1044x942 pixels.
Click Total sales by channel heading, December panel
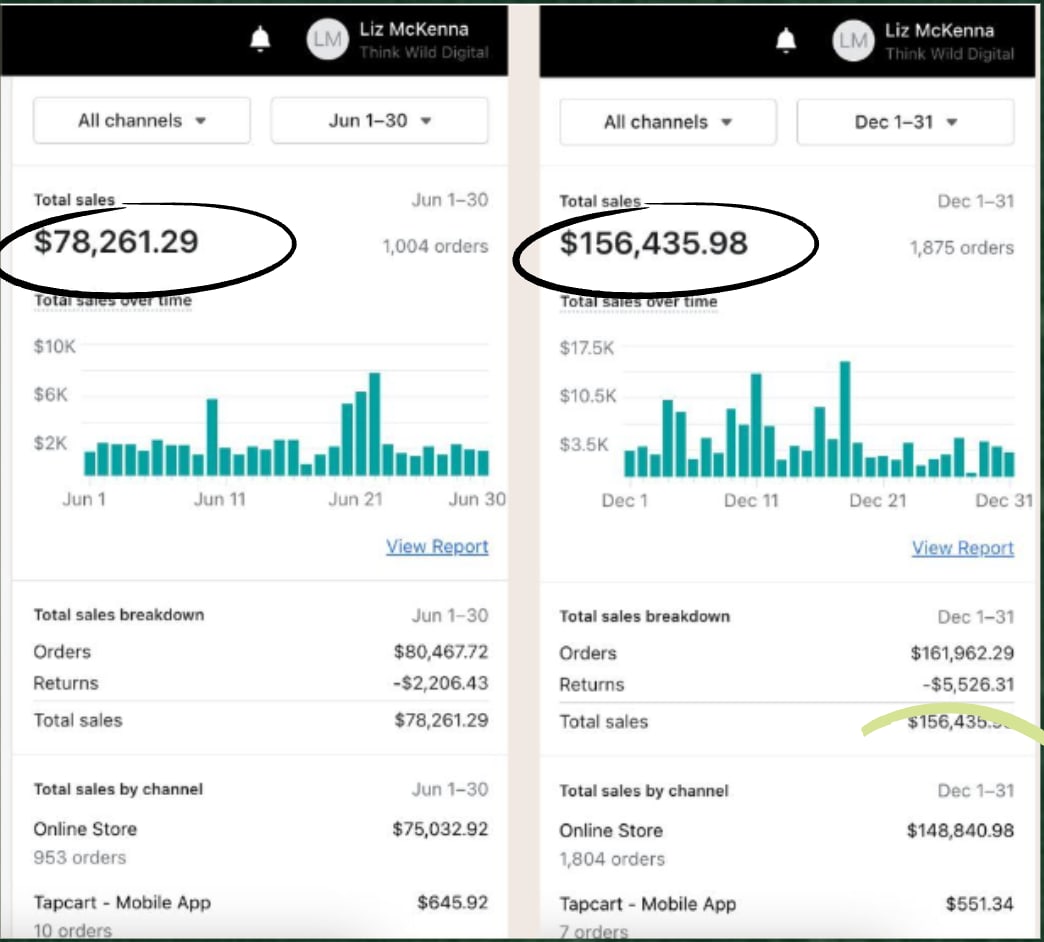pos(644,791)
